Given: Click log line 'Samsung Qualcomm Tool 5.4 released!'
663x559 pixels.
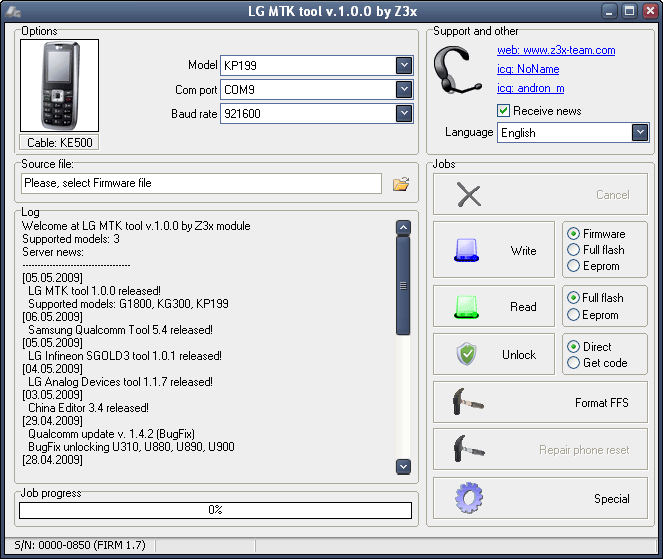Looking at the screenshot, I should [121, 330].
